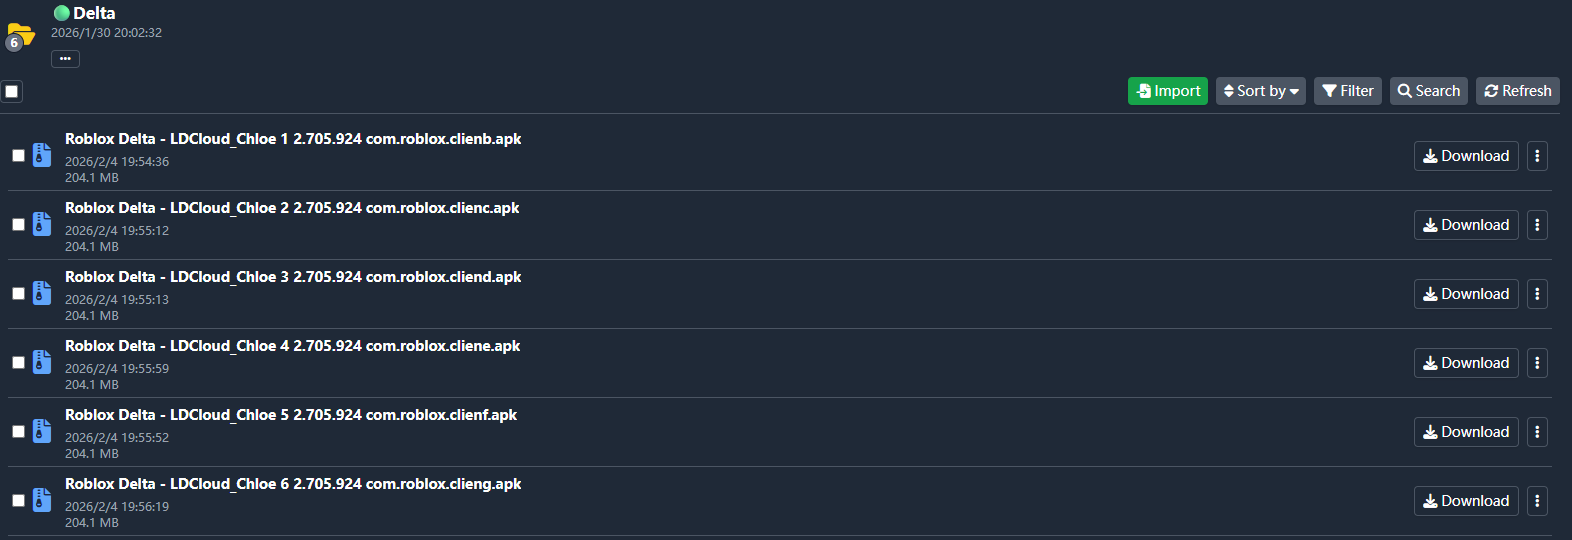
Task: Open three-dot menu for Chloe 6 file
Action: [x=1537, y=501]
